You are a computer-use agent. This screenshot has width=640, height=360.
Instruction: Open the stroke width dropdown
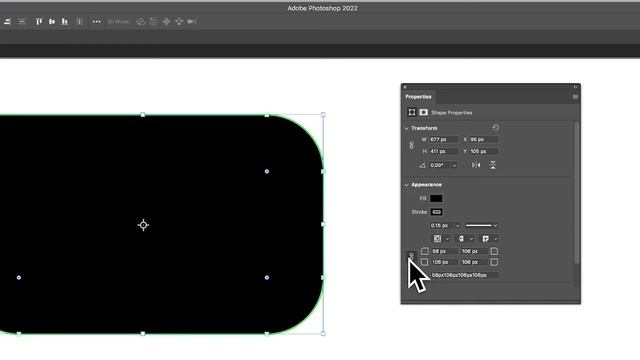click(x=458, y=226)
